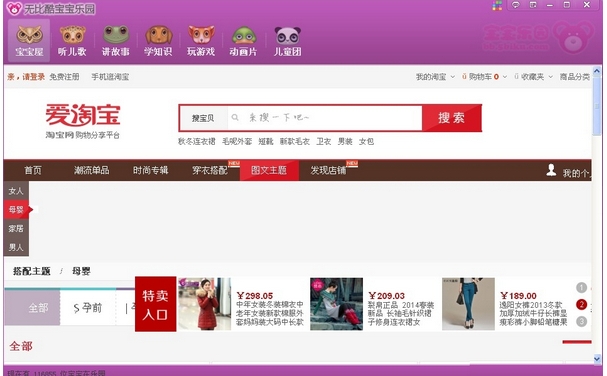607x376 pixels.
Task: Open the chat bubble icon in title bar
Action: point(516,5)
